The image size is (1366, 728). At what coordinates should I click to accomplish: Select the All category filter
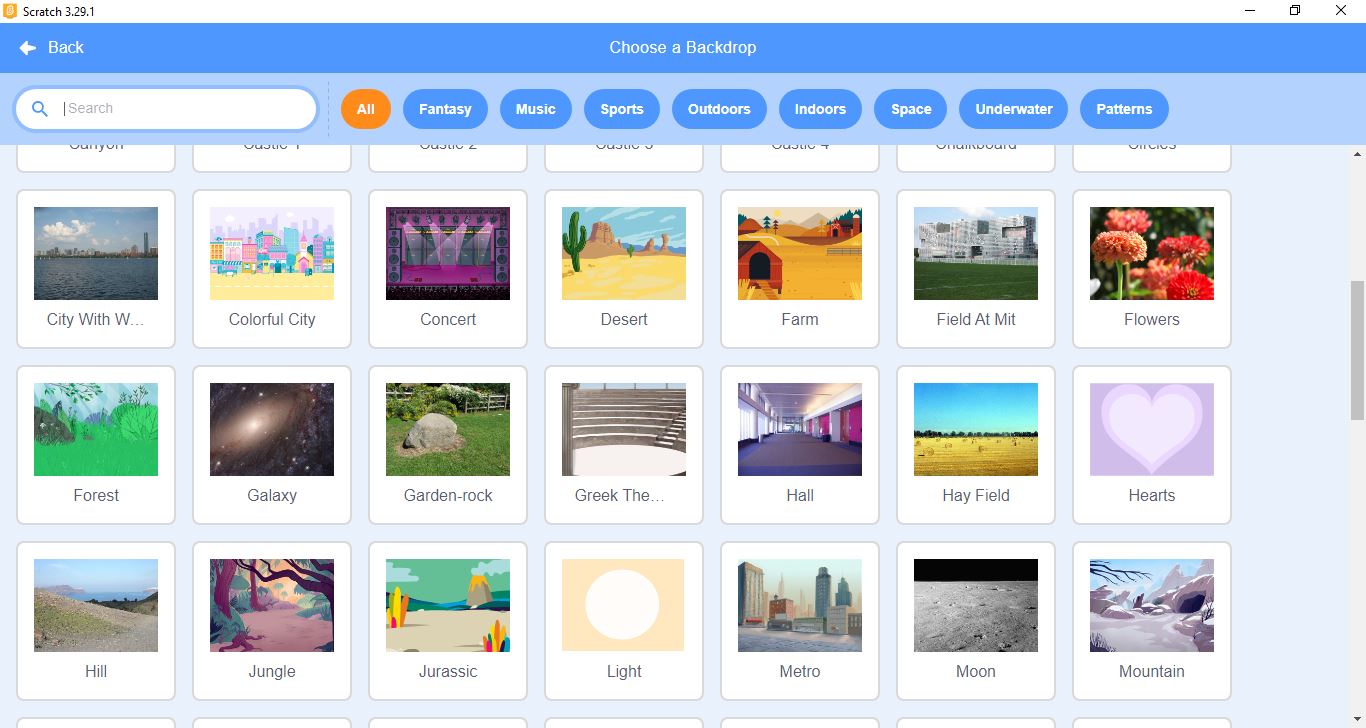click(x=366, y=109)
